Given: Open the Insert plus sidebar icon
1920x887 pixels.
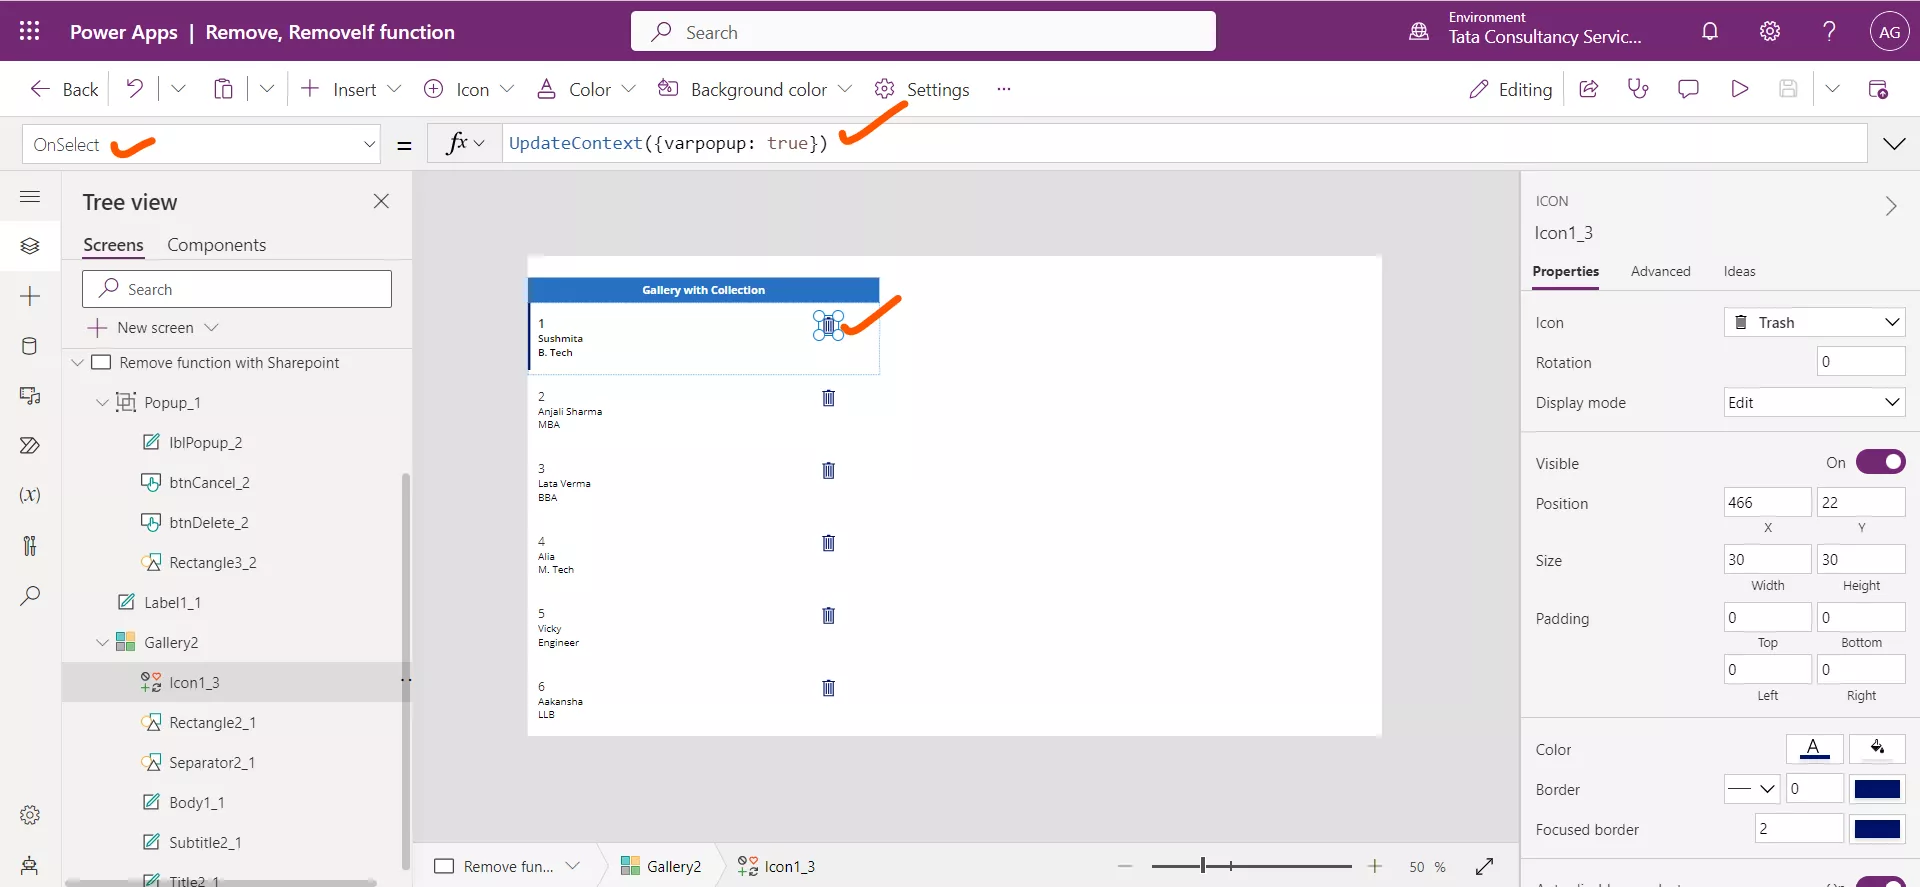Looking at the screenshot, I should tap(30, 296).
